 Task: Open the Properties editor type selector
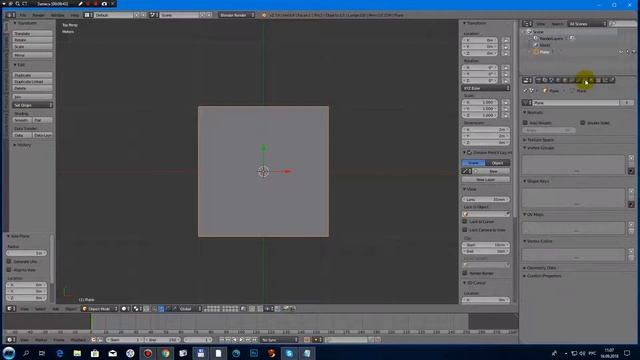click(527, 80)
